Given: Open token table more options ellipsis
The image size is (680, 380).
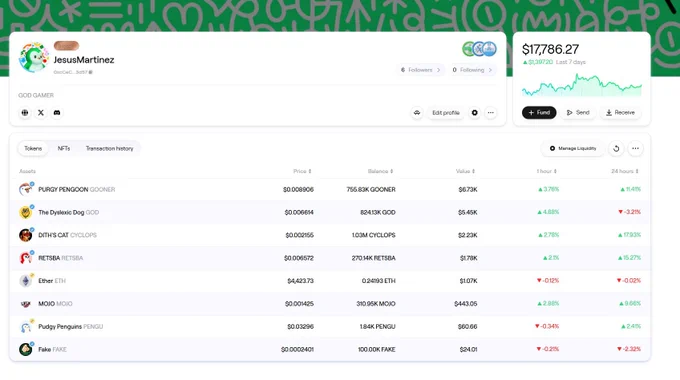Looking at the screenshot, I should (x=635, y=148).
